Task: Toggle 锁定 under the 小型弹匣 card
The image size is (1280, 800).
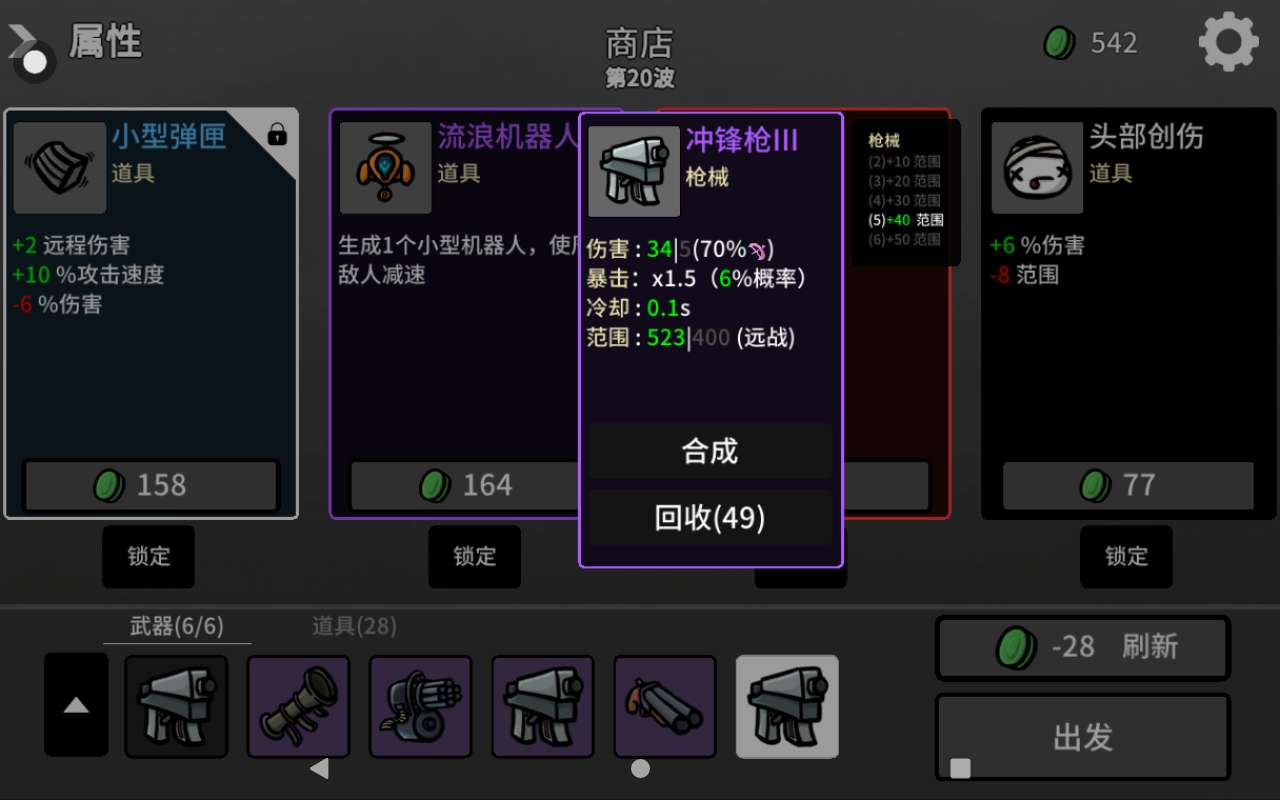Action: pyautogui.click(x=149, y=556)
